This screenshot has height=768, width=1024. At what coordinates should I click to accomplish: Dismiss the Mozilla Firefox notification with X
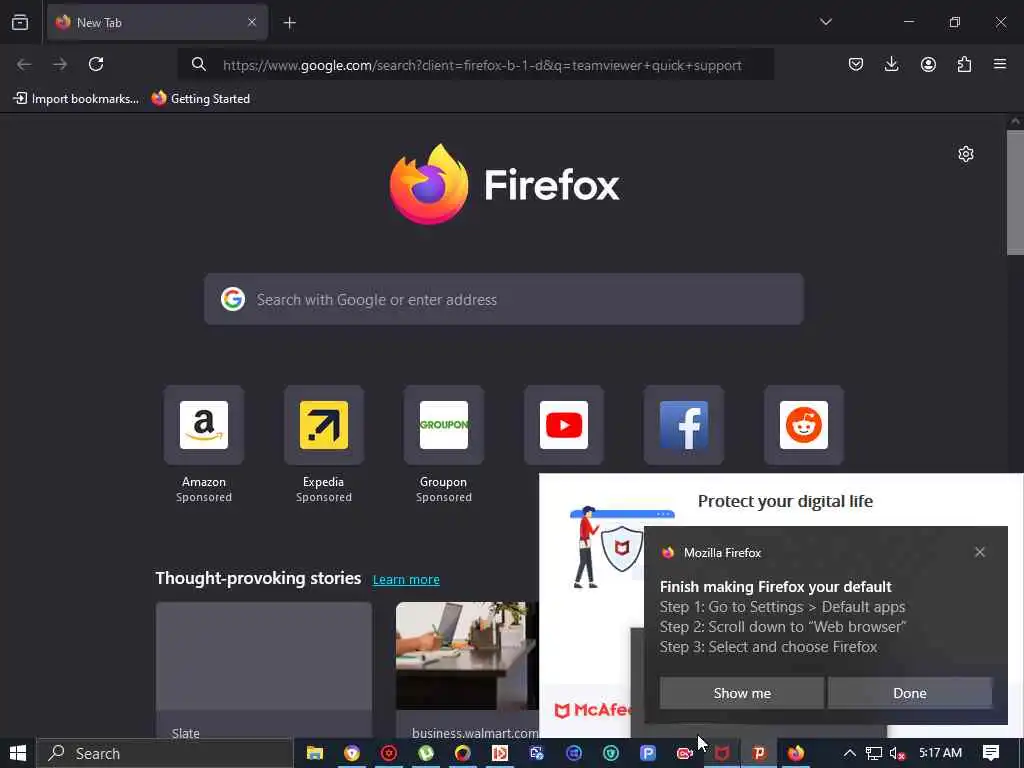(980, 552)
